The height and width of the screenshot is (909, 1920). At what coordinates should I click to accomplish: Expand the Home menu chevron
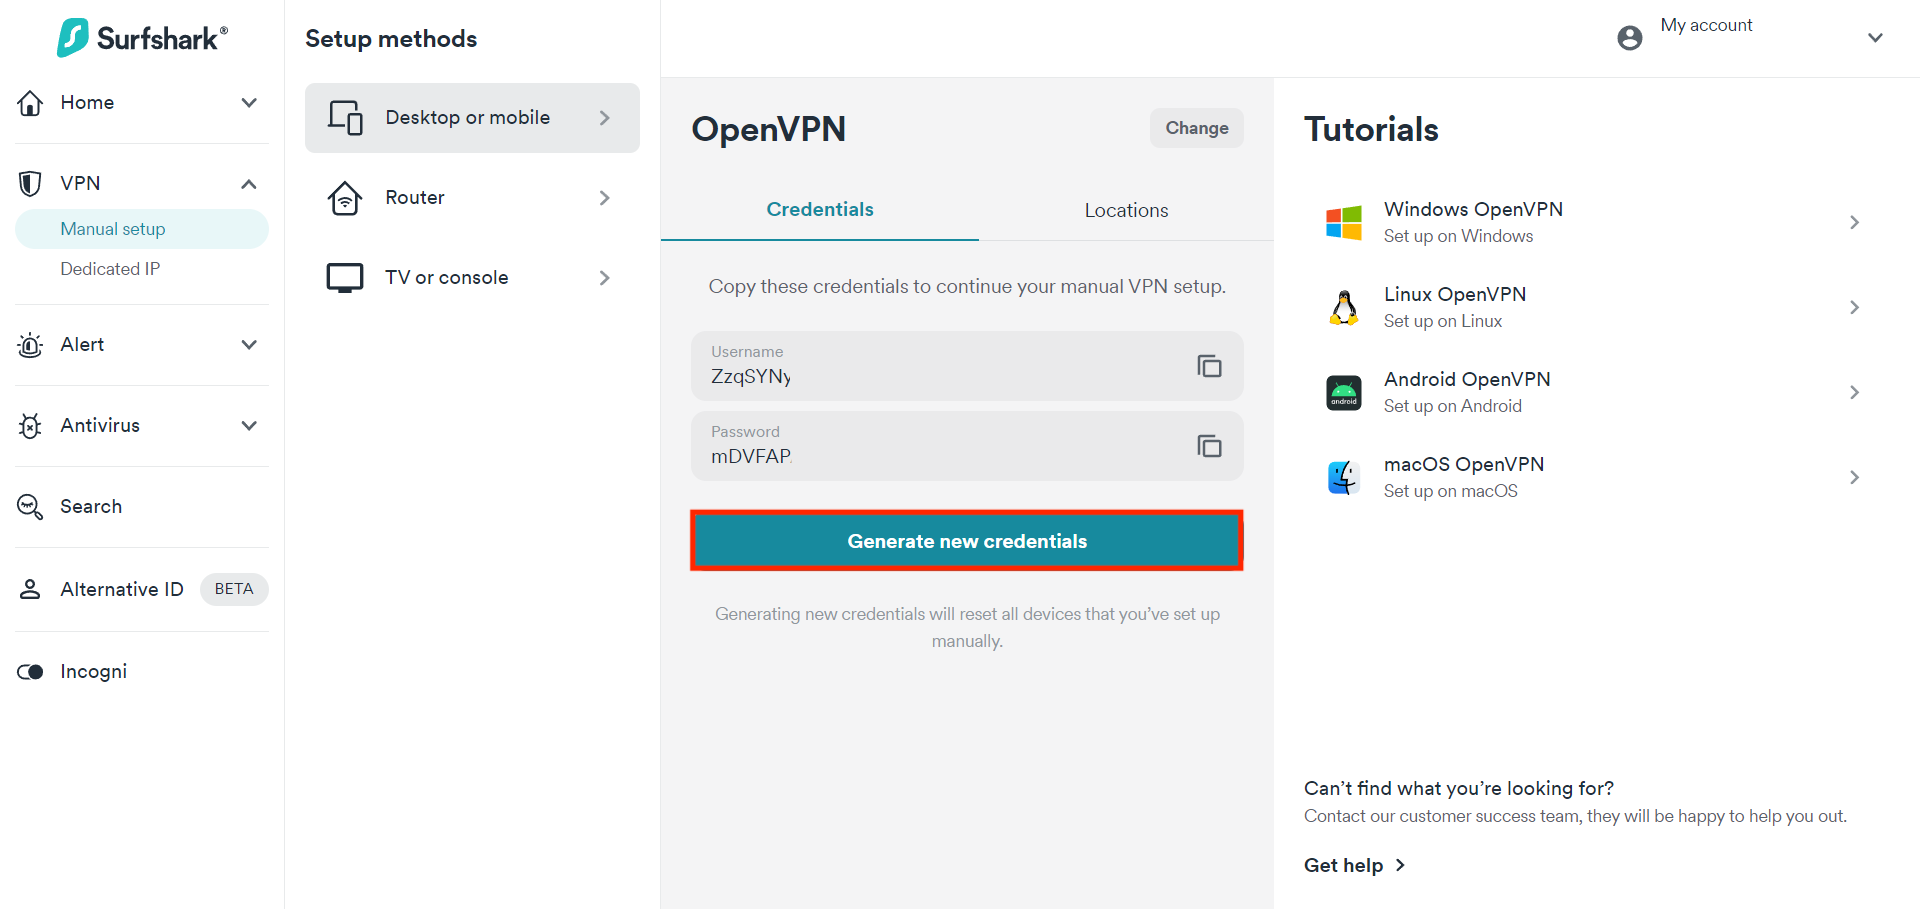click(x=249, y=103)
